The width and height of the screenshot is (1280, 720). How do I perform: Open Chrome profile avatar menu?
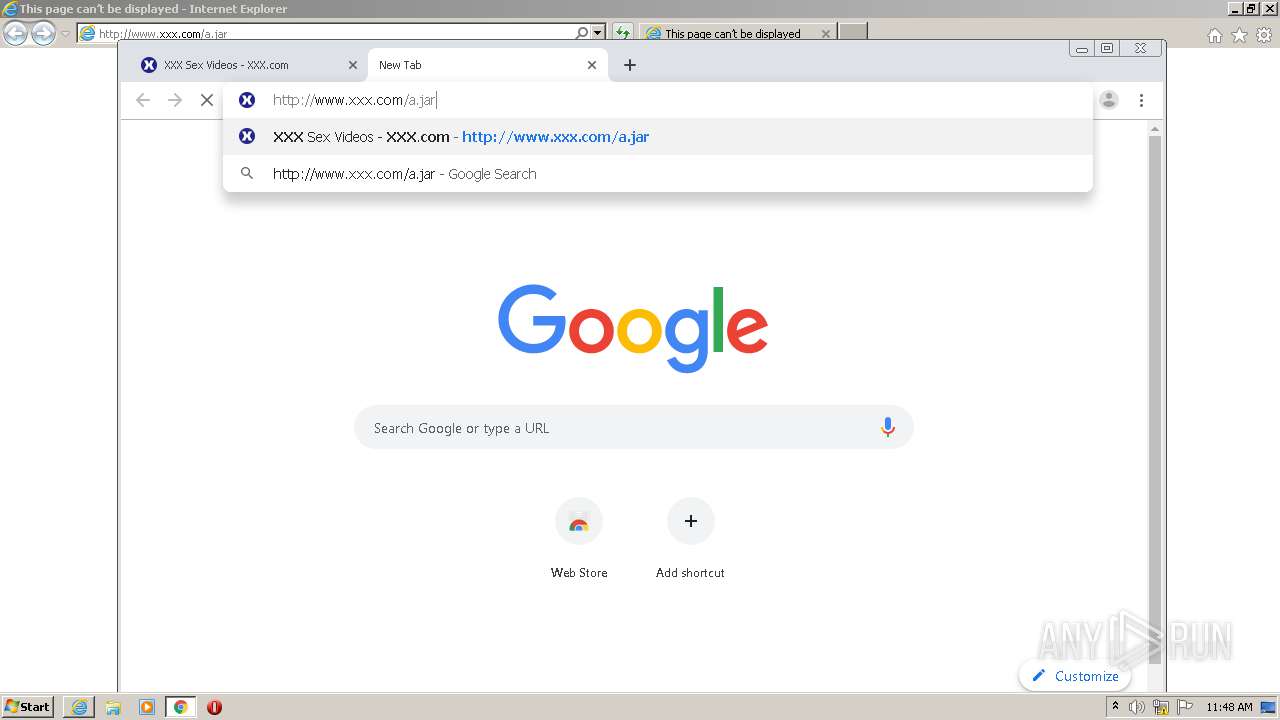(1109, 100)
